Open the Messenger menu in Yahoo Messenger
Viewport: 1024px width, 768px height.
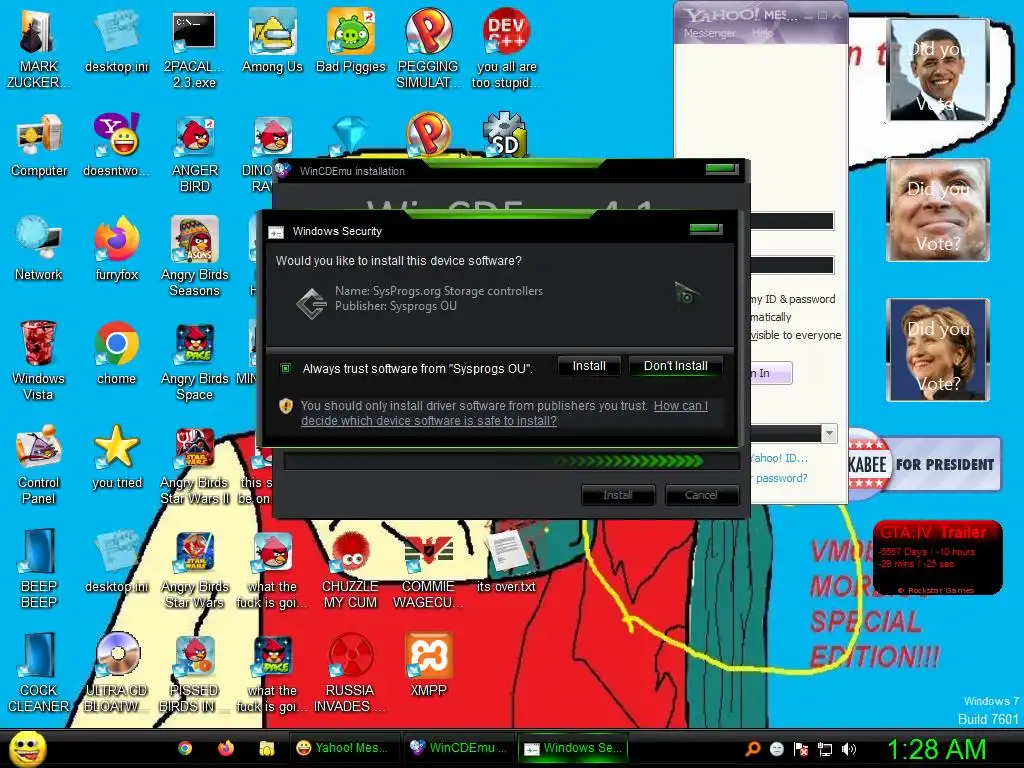(x=709, y=33)
